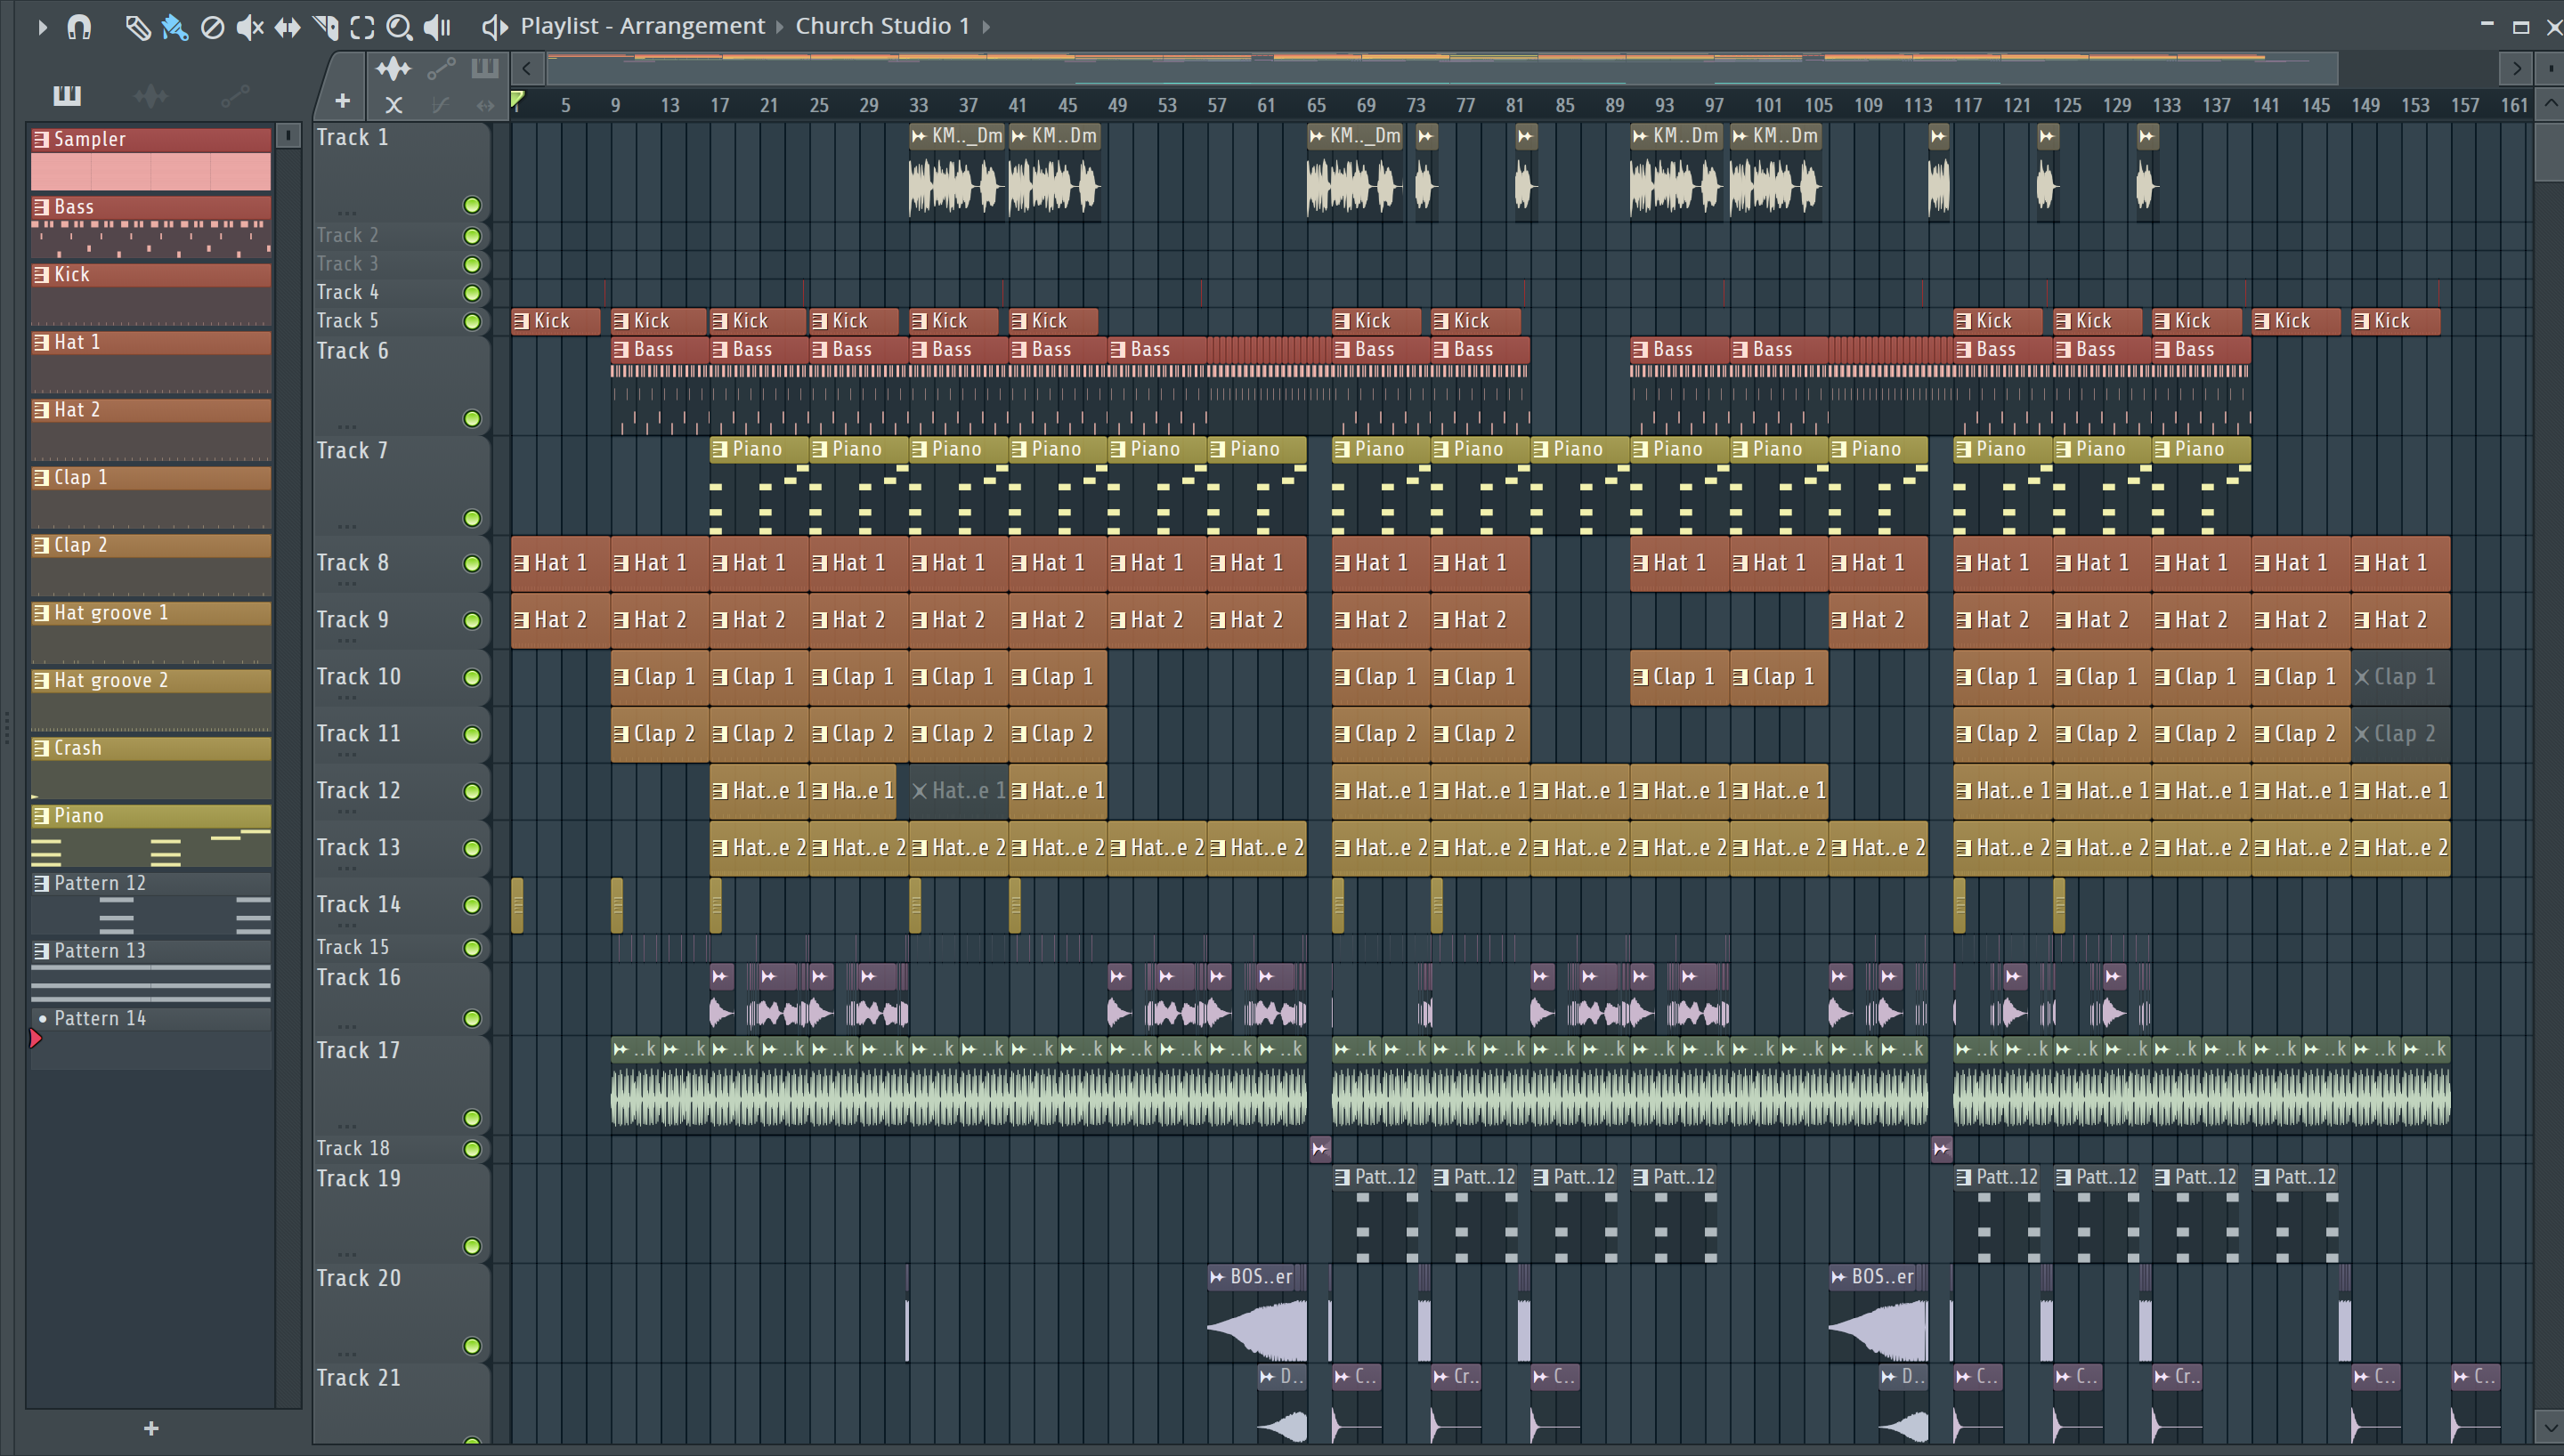The width and height of the screenshot is (2564, 1456).
Task: Click the speaker icon before Playlist title
Action: click(494, 27)
